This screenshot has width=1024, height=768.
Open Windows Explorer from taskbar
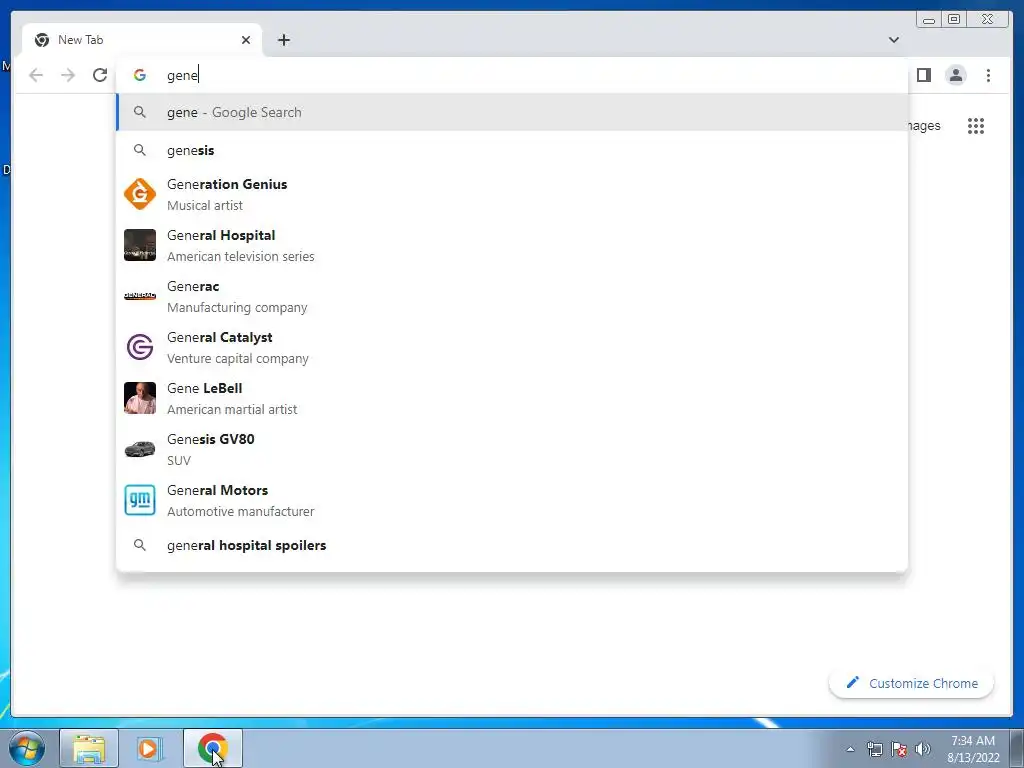point(89,748)
